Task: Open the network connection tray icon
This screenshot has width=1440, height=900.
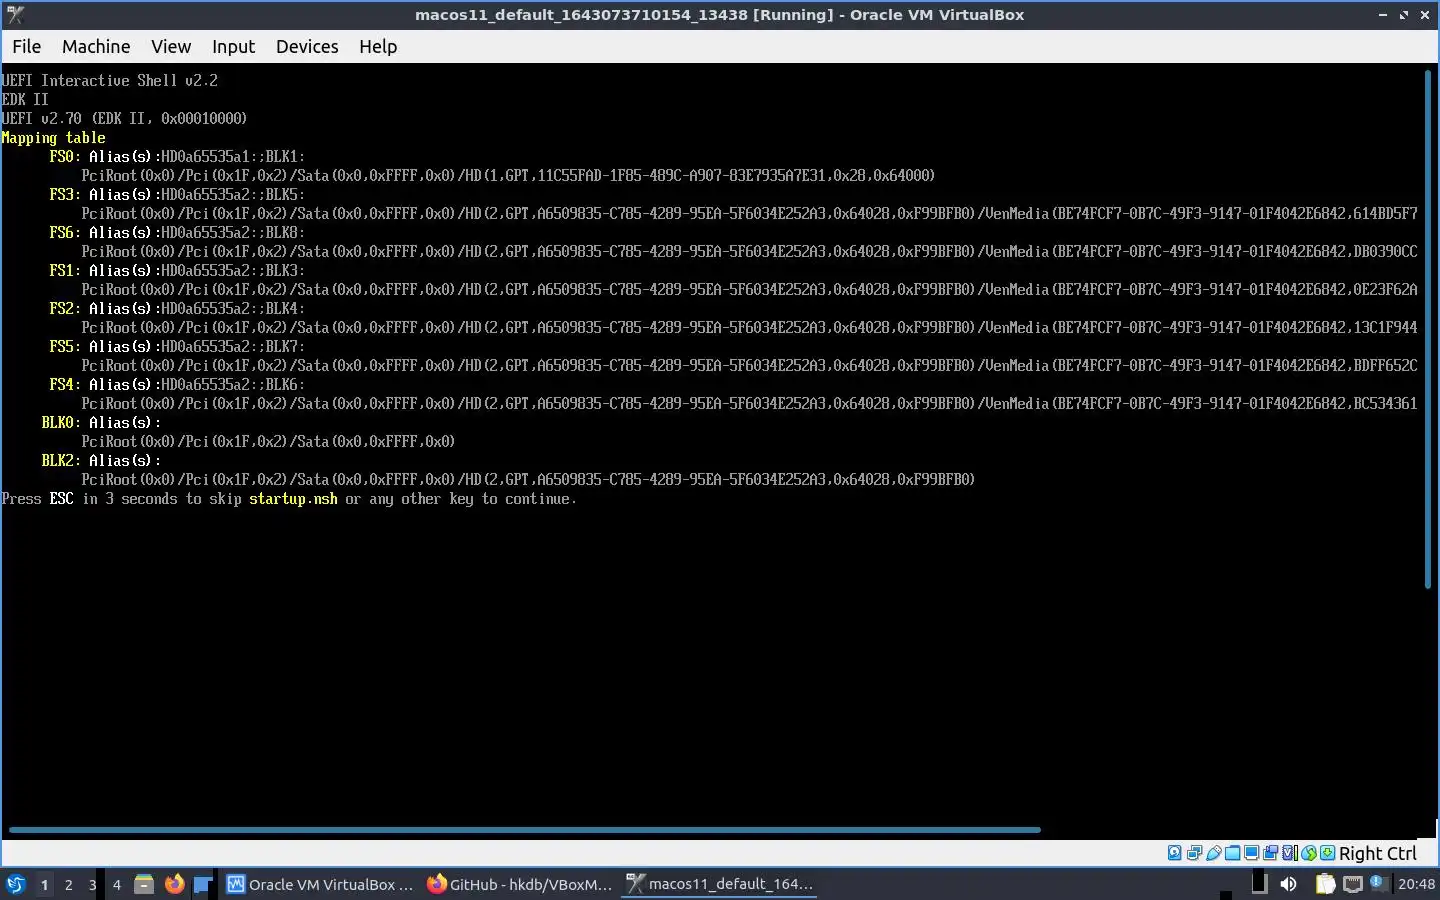Action: pos(1352,884)
